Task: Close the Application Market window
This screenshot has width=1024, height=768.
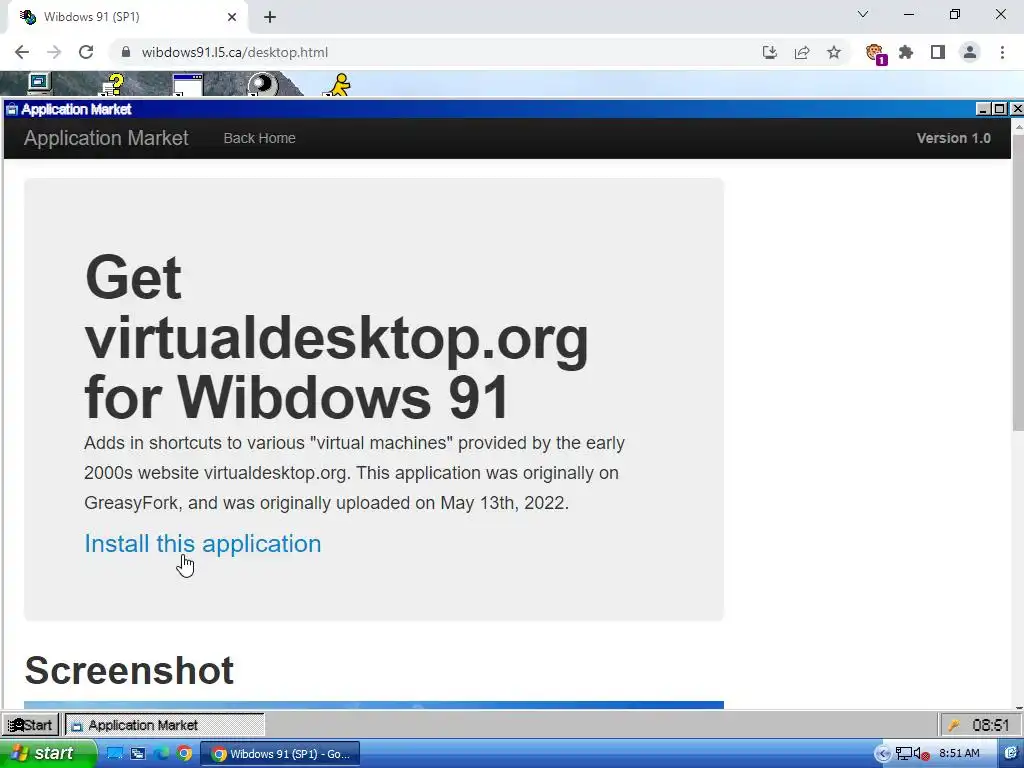Action: coord(1017,109)
